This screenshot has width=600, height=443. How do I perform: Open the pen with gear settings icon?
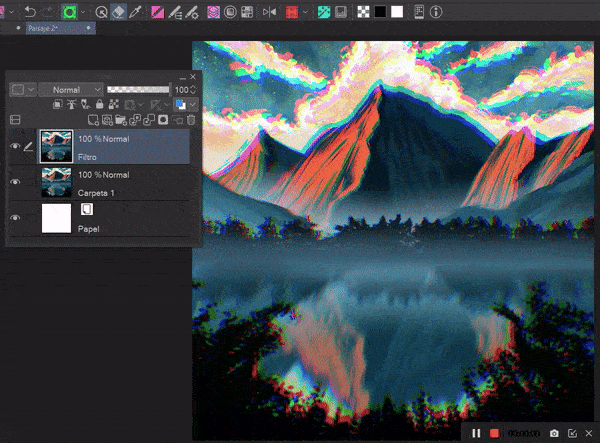pos(192,12)
